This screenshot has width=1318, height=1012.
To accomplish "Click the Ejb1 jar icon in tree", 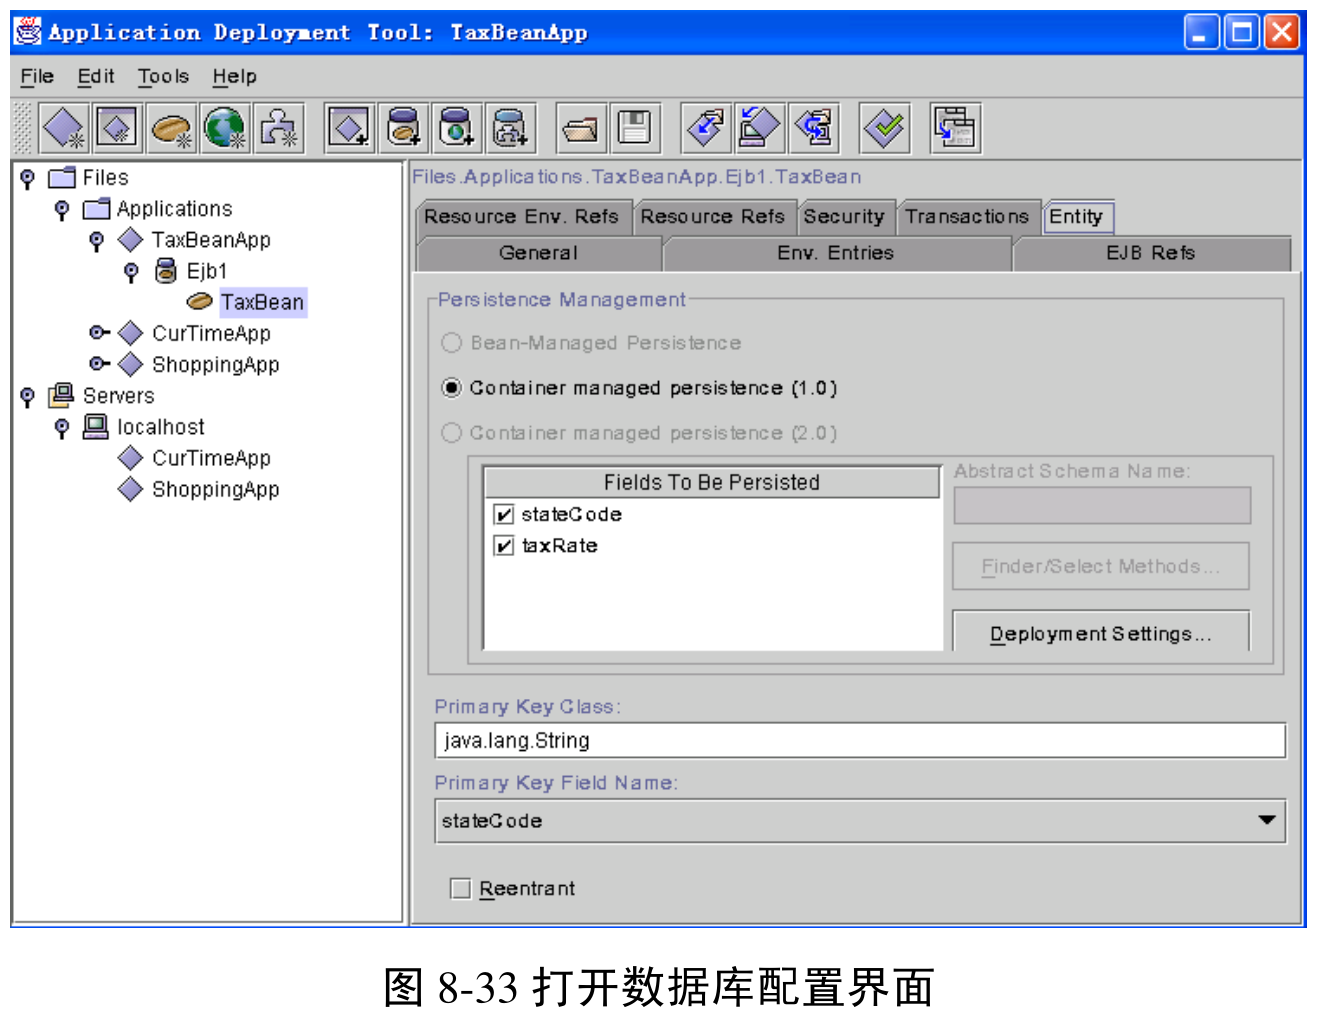I will (166, 271).
